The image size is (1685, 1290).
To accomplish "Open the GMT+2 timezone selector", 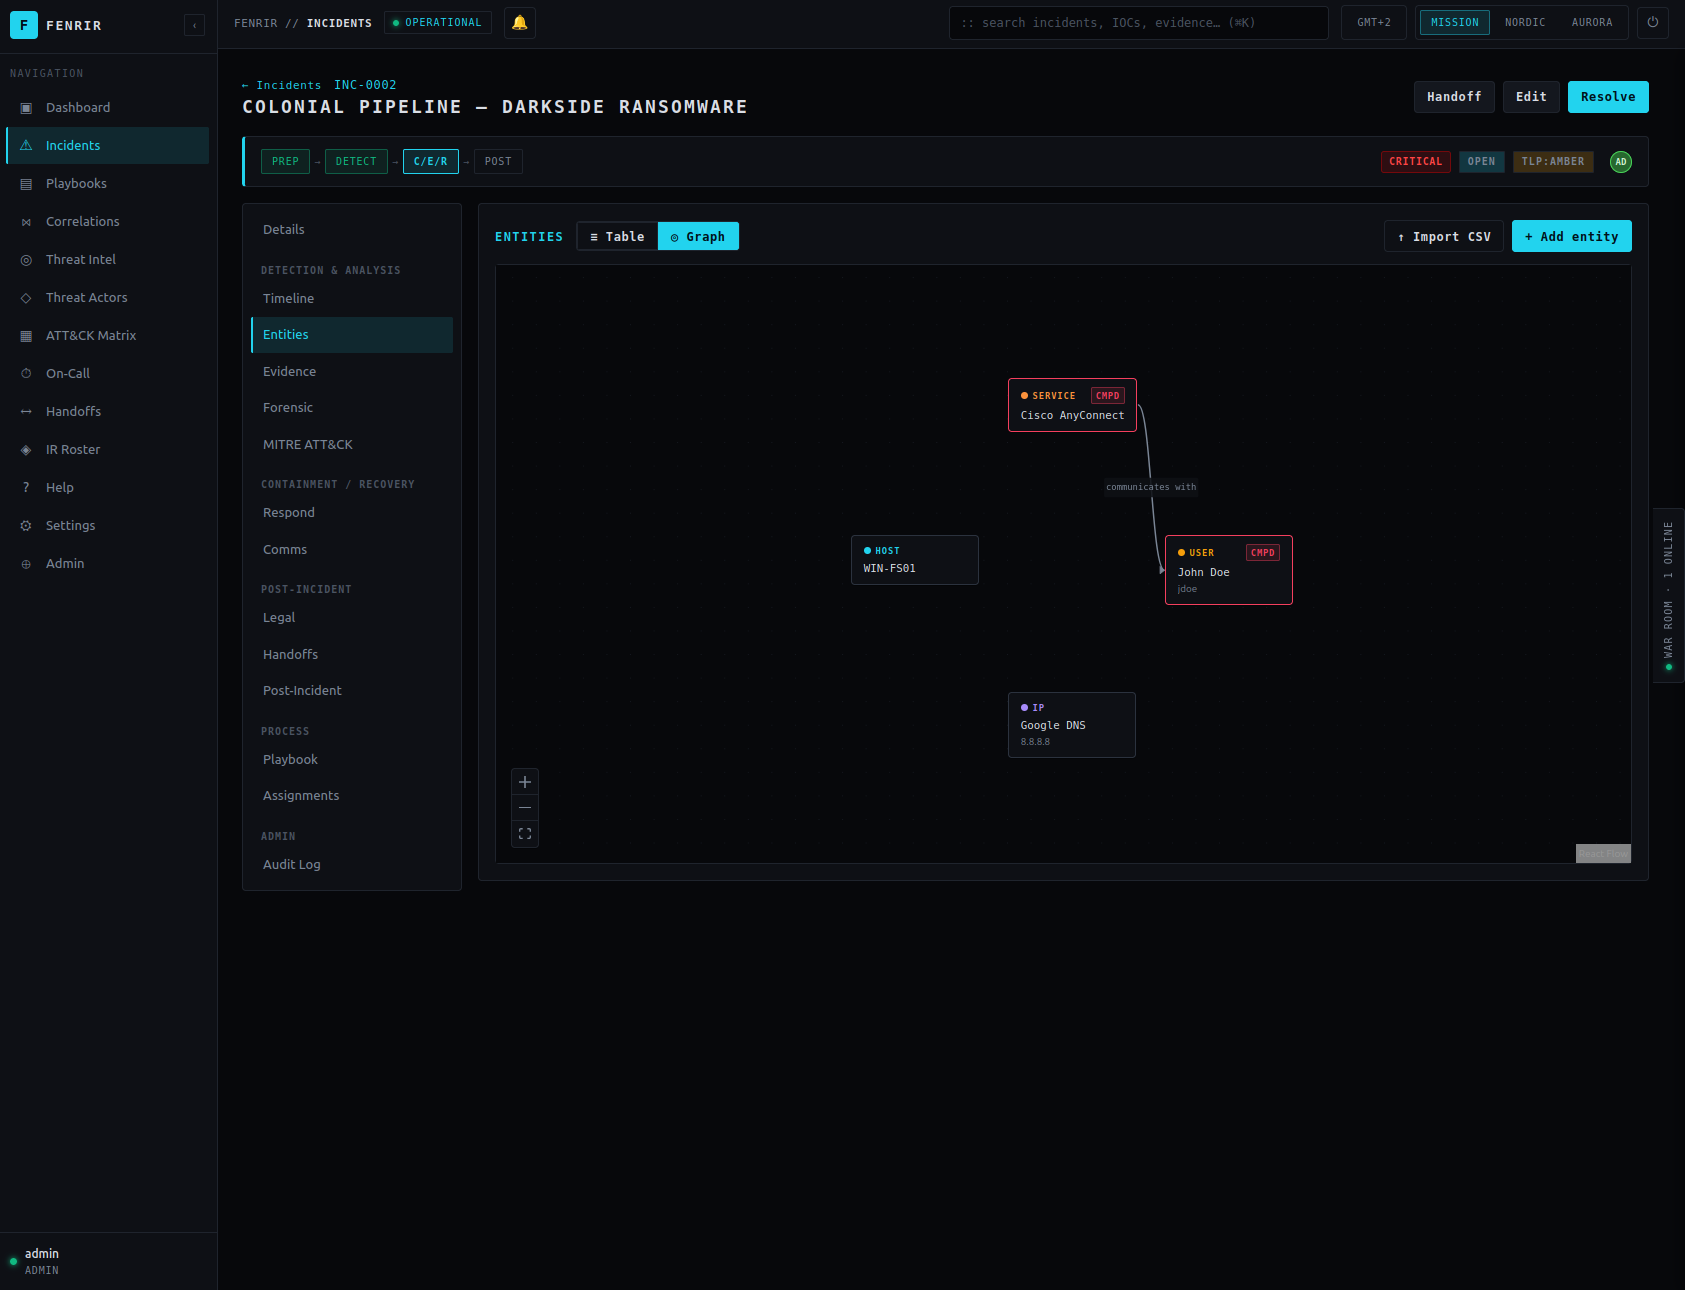I will pyautogui.click(x=1374, y=23).
